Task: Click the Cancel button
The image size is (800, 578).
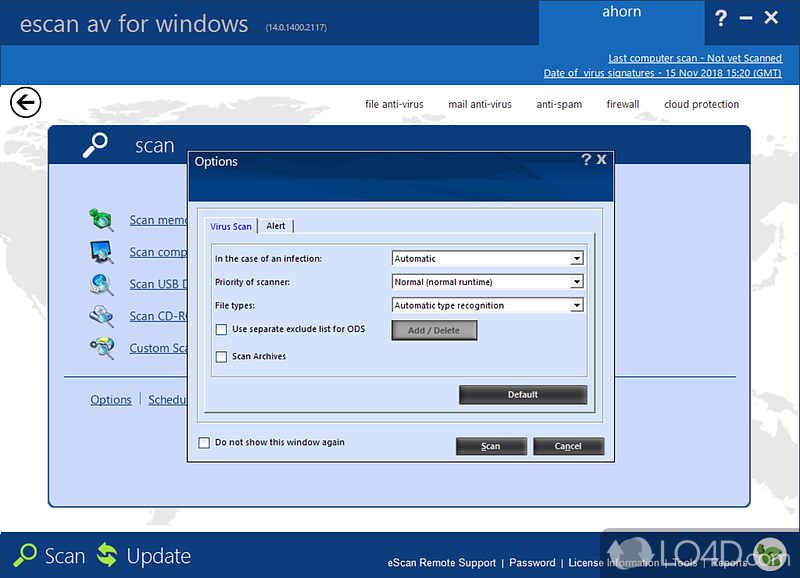Action: (569, 446)
